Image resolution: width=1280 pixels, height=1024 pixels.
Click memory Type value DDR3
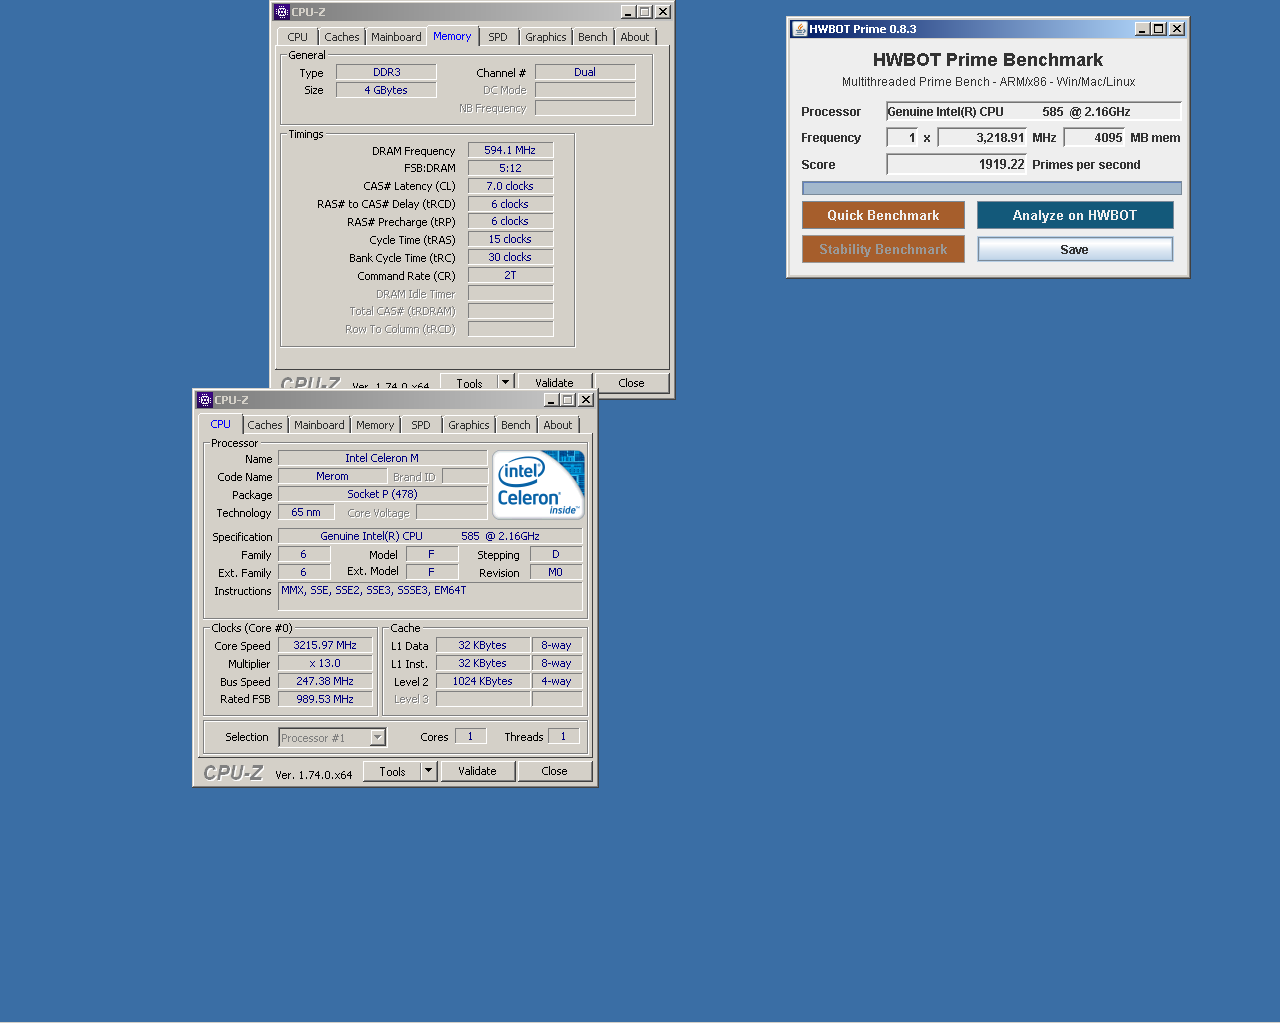click(x=386, y=73)
